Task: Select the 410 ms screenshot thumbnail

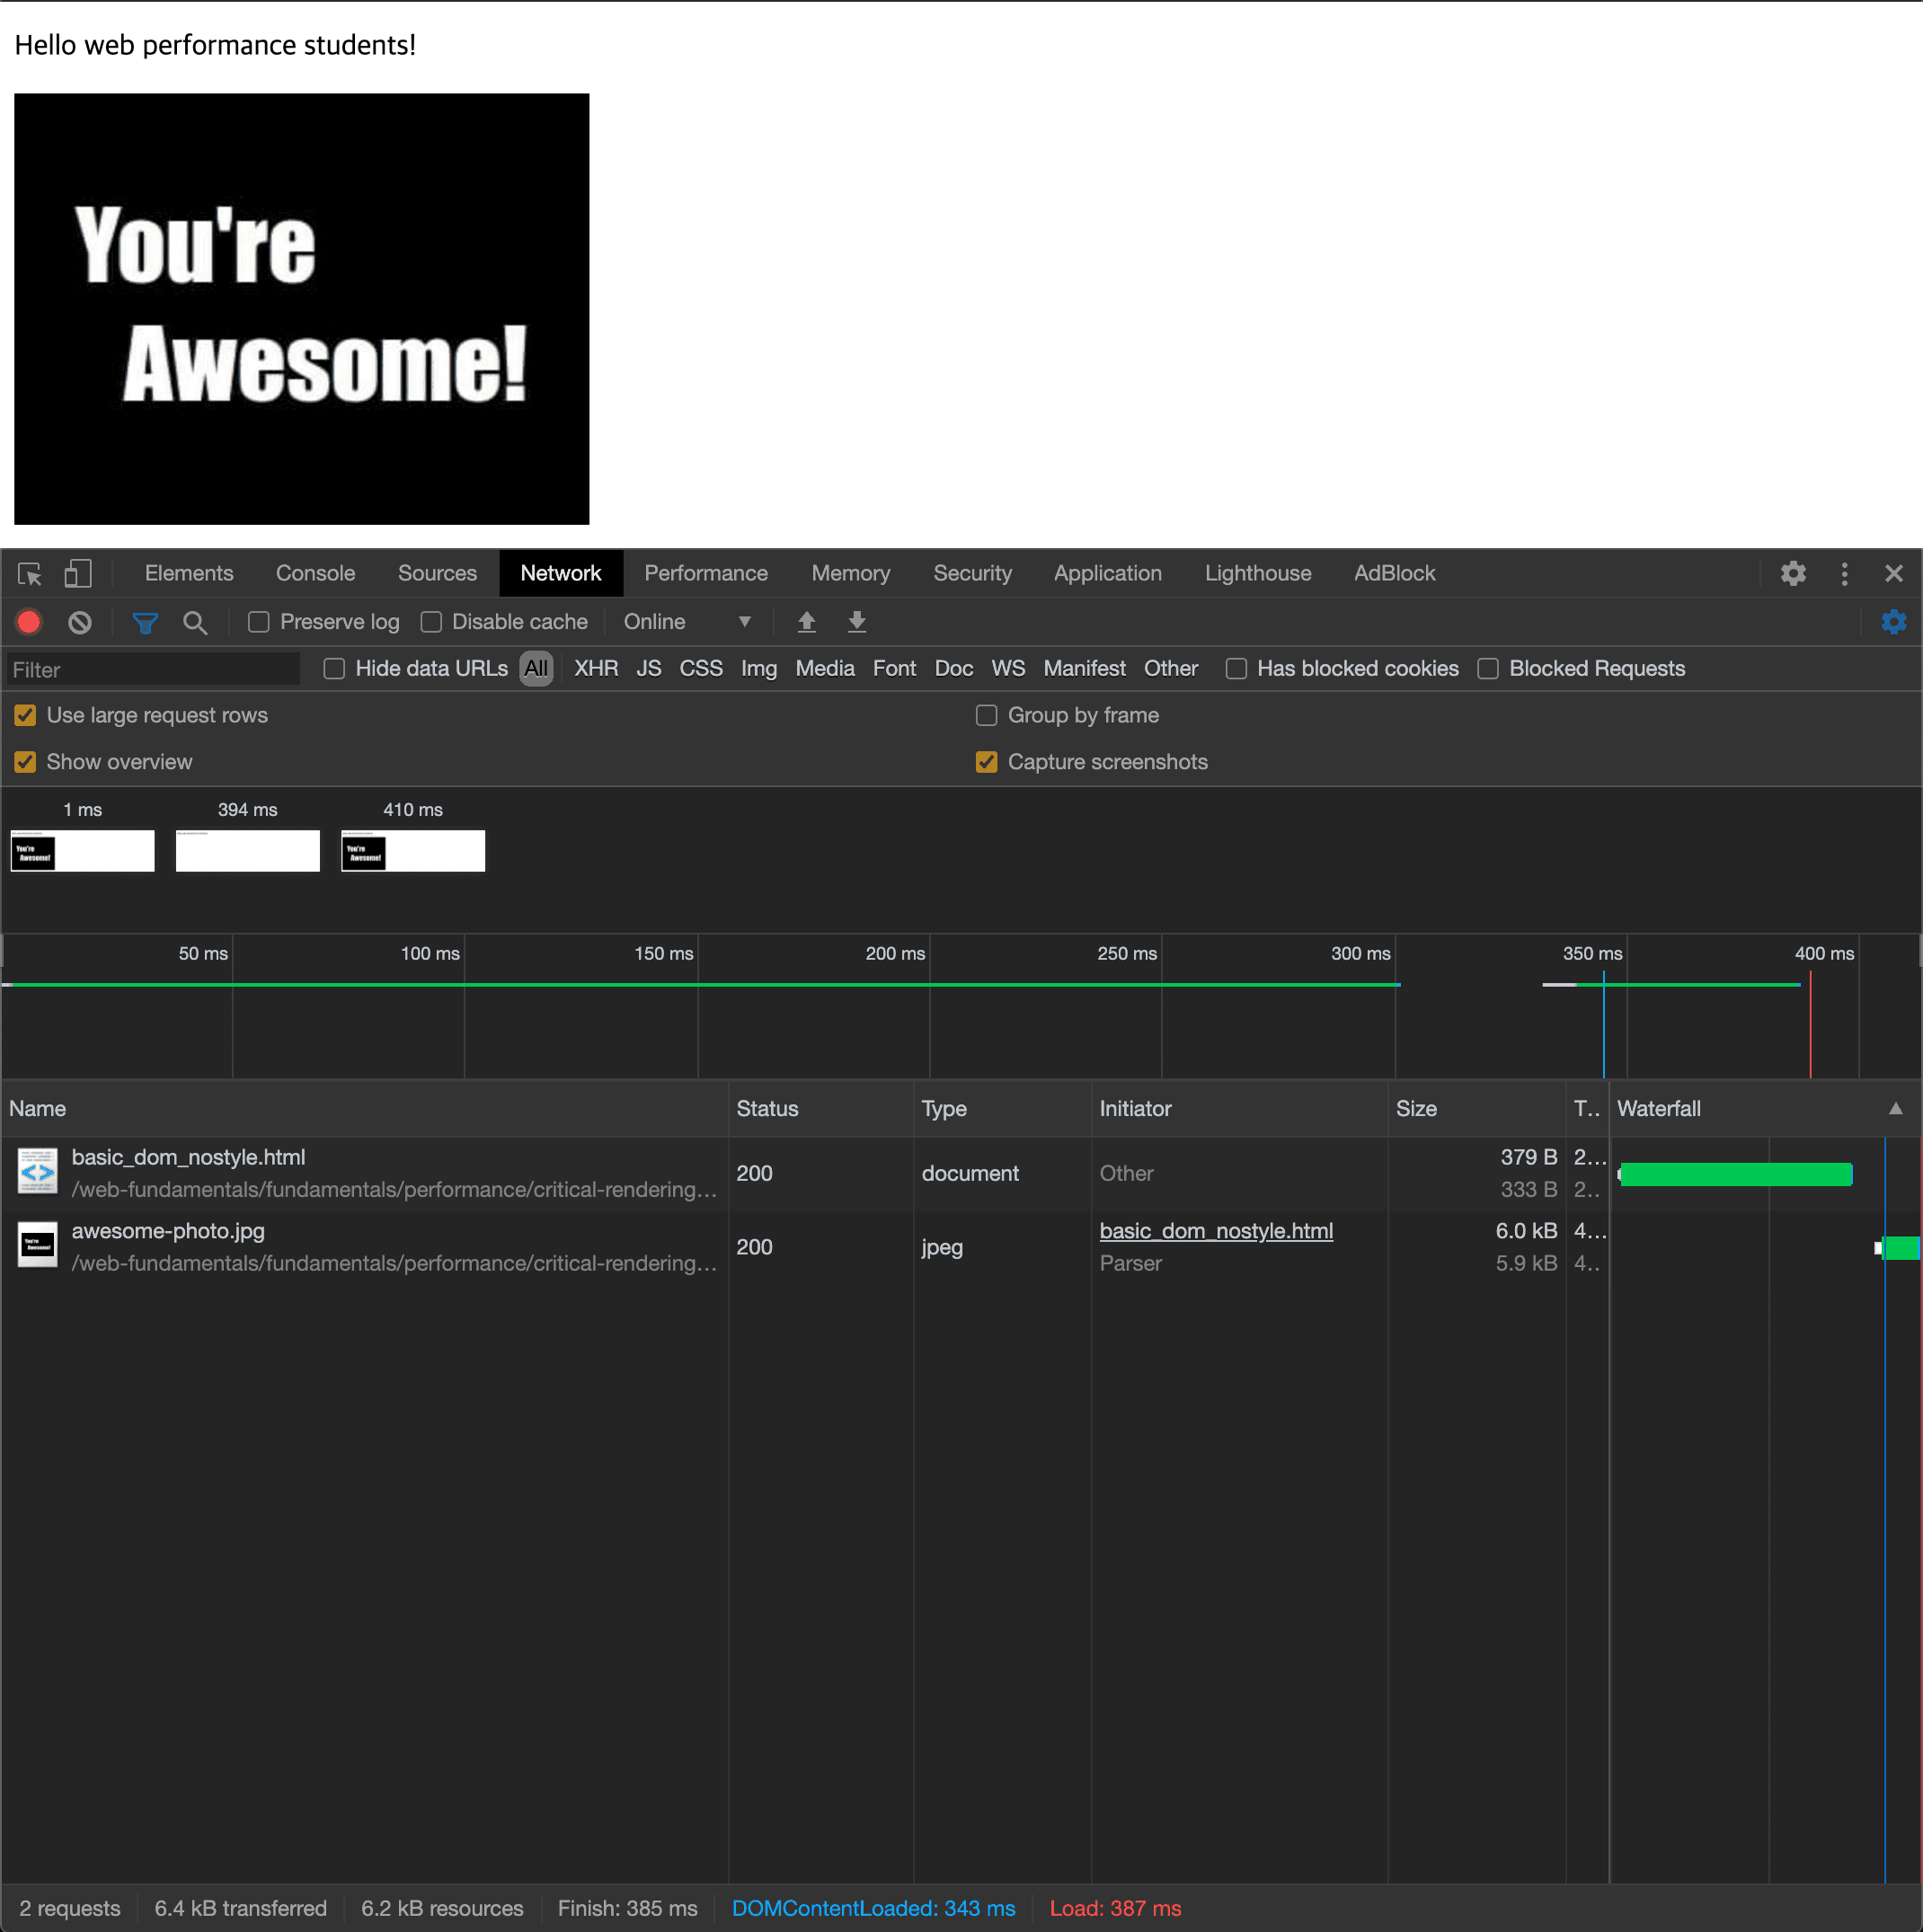Action: [x=413, y=851]
